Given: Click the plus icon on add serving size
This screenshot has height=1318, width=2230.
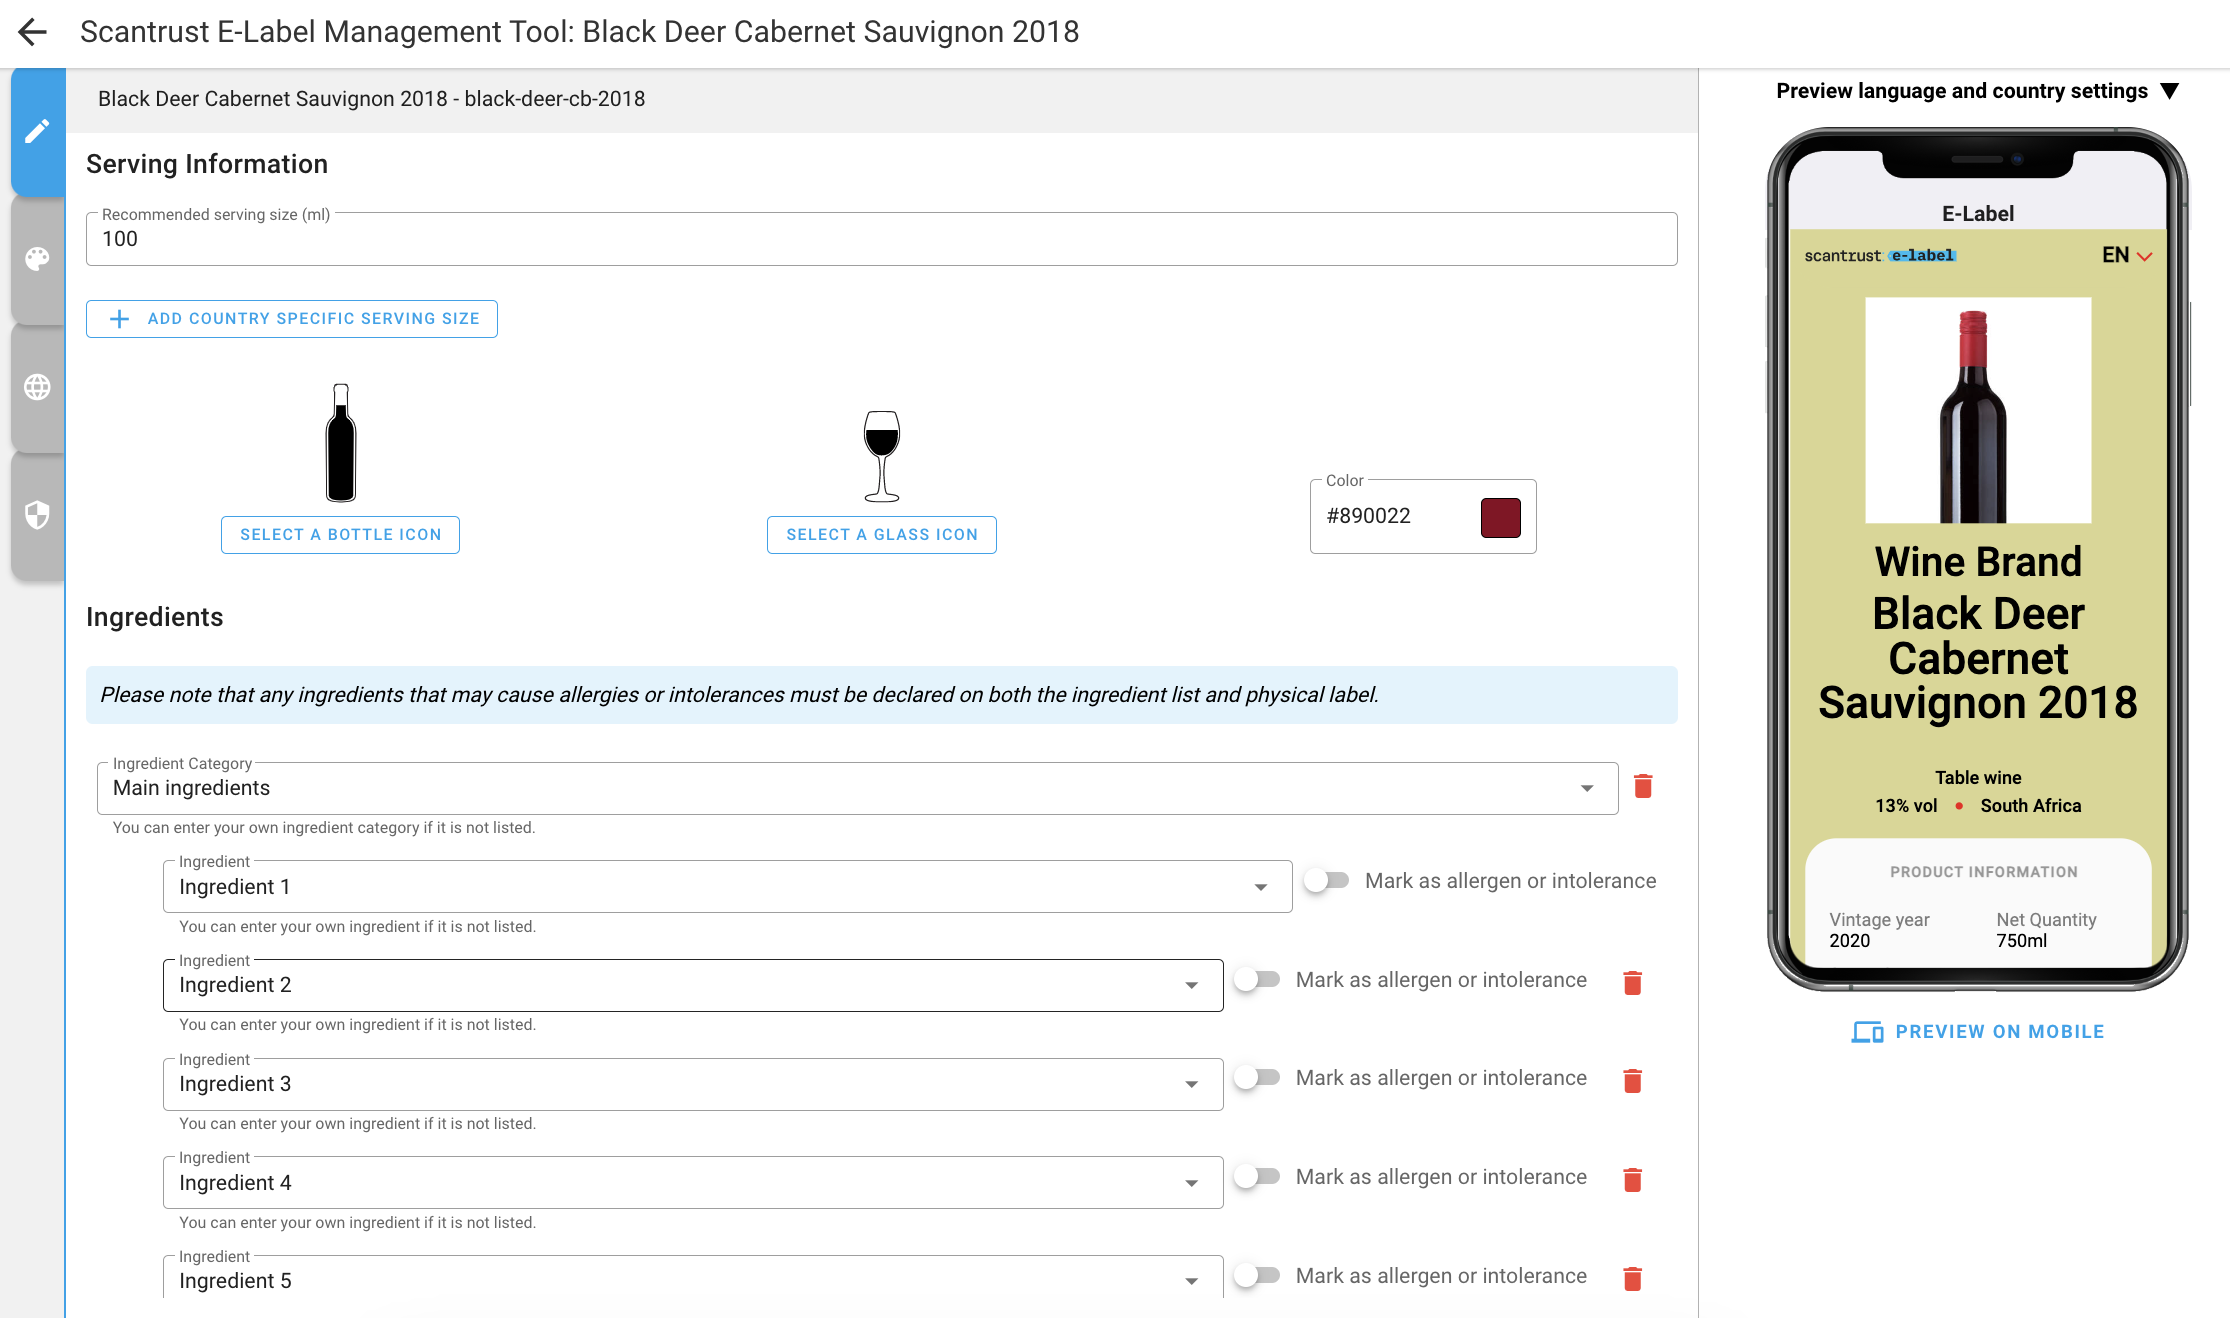Looking at the screenshot, I should click(x=119, y=319).
